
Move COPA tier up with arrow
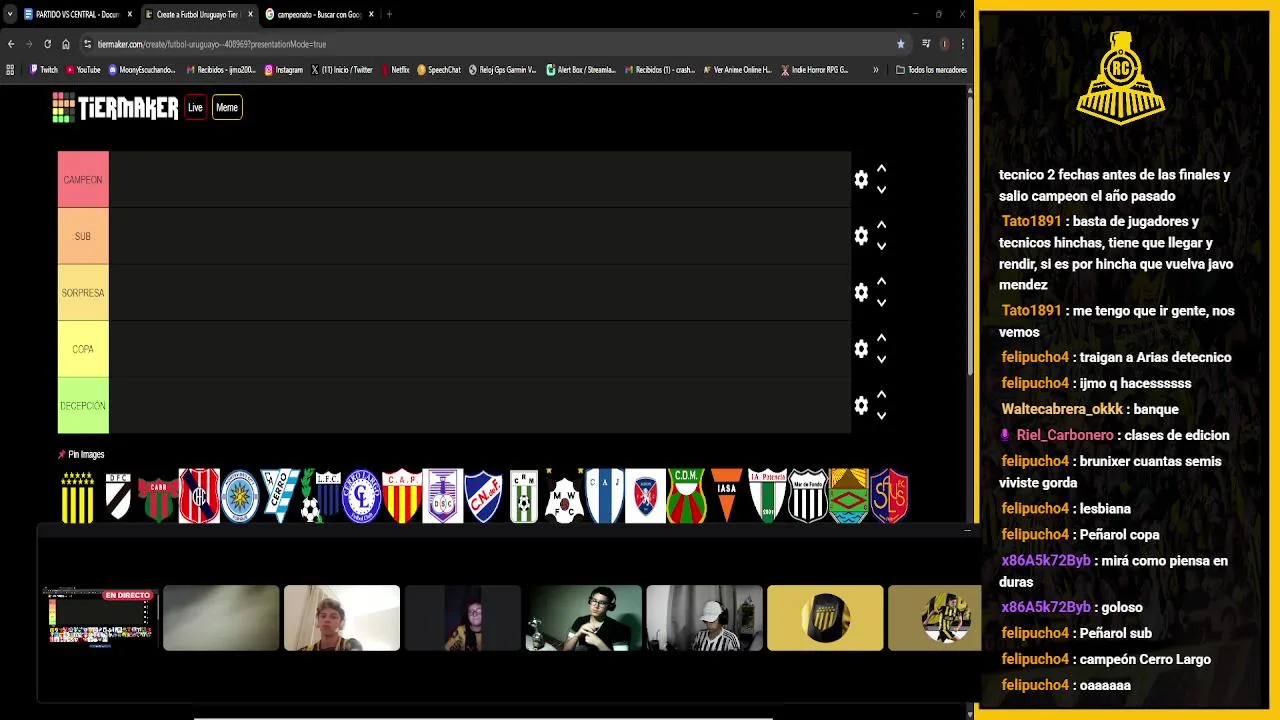click(x=881, y=339)
